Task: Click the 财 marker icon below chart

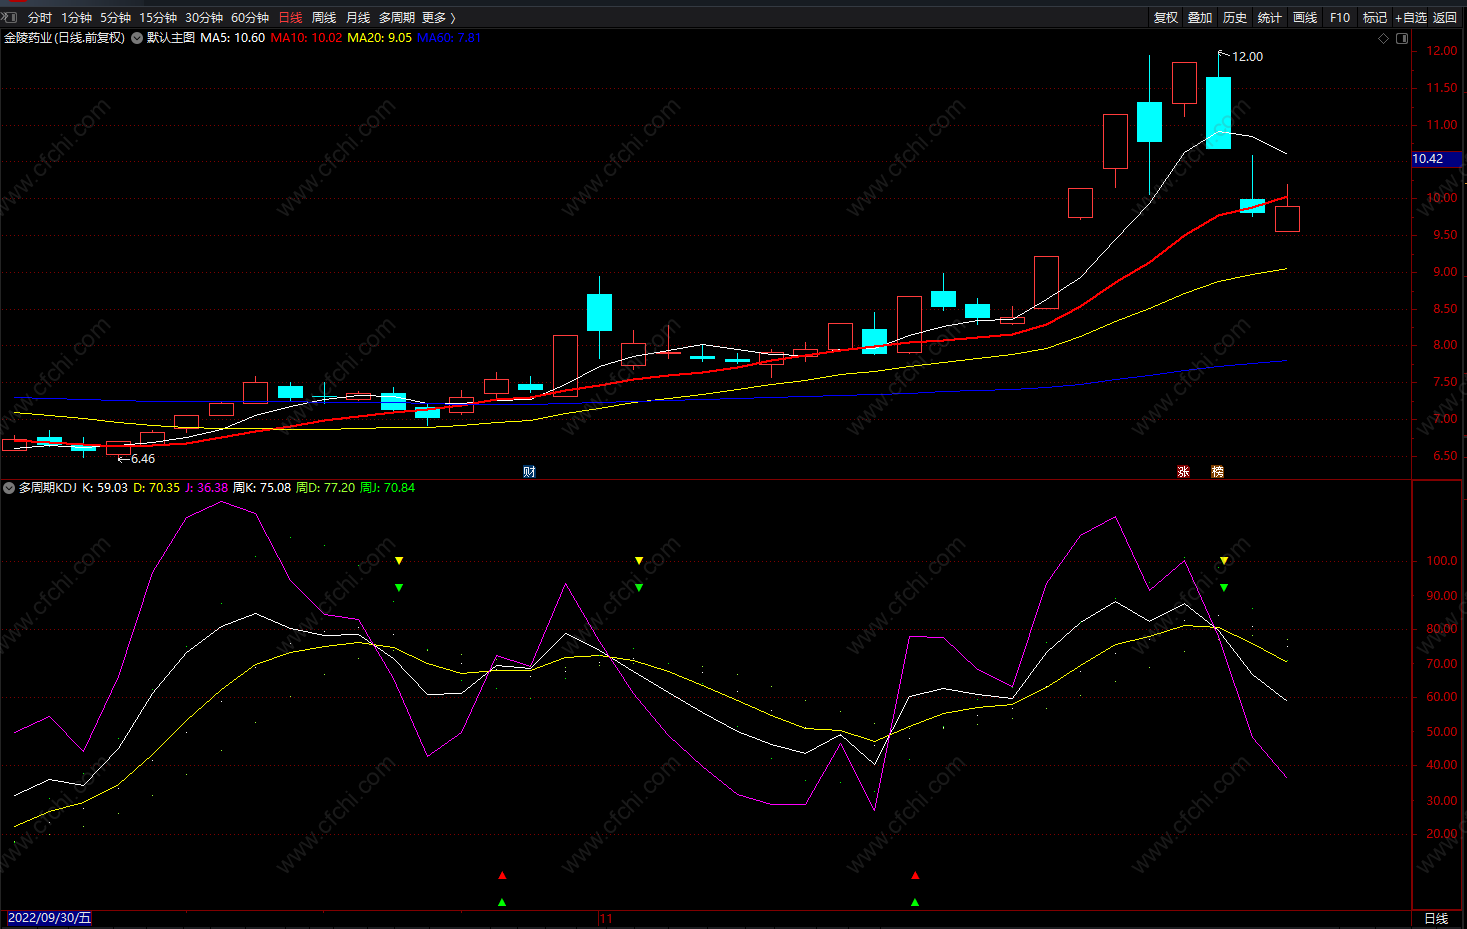Action: click(530, 472)
